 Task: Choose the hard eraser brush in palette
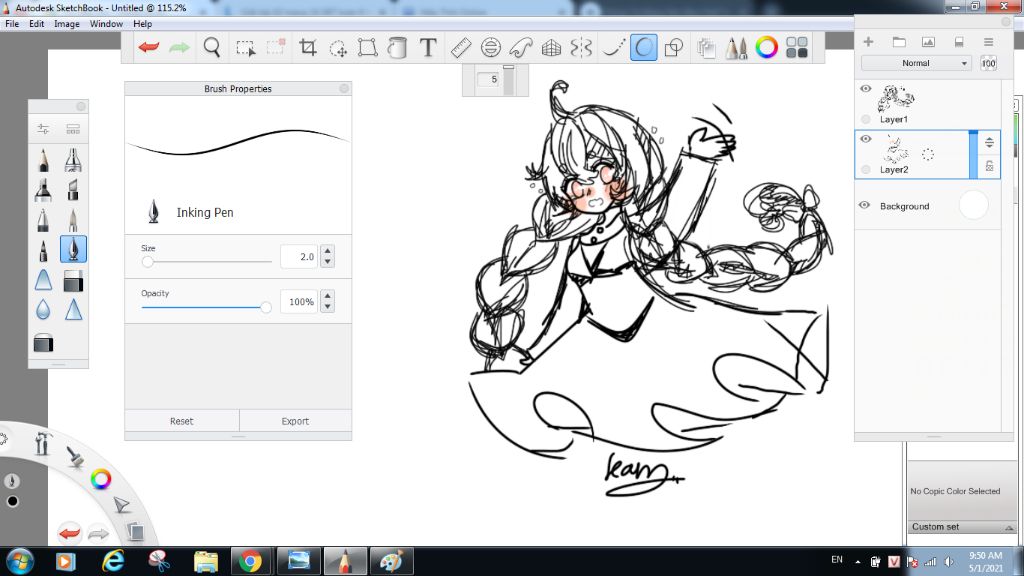point(73,281)
